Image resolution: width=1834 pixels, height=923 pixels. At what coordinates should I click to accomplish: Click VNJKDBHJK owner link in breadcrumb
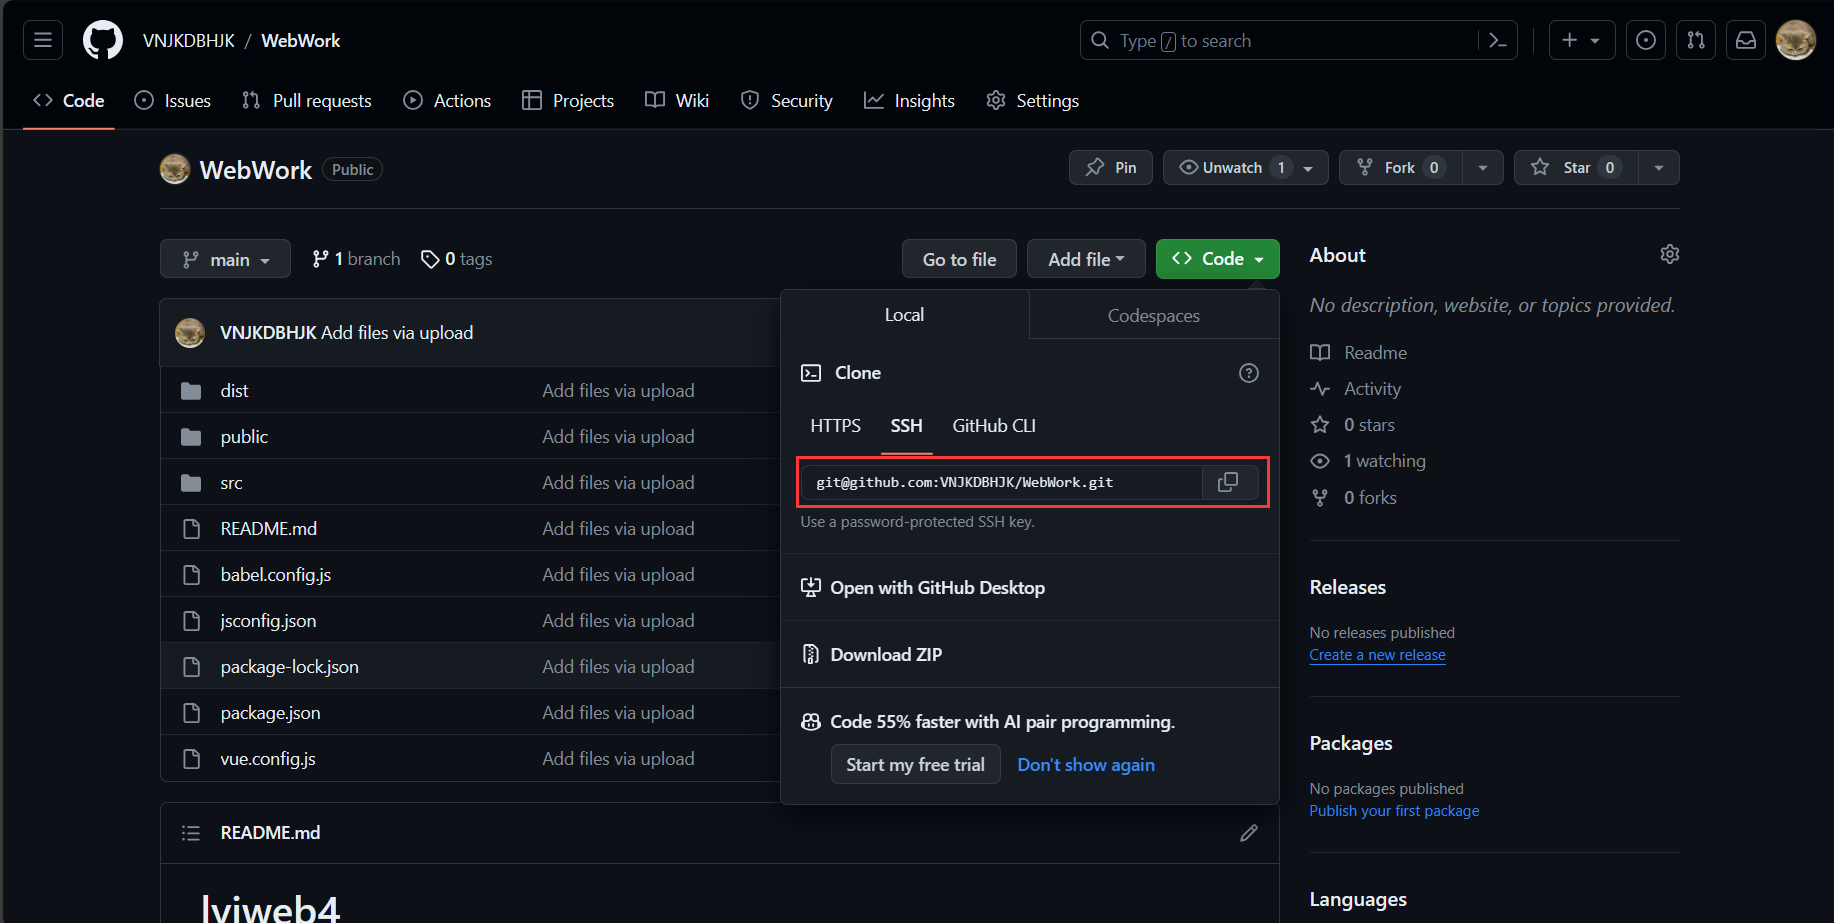189,41
